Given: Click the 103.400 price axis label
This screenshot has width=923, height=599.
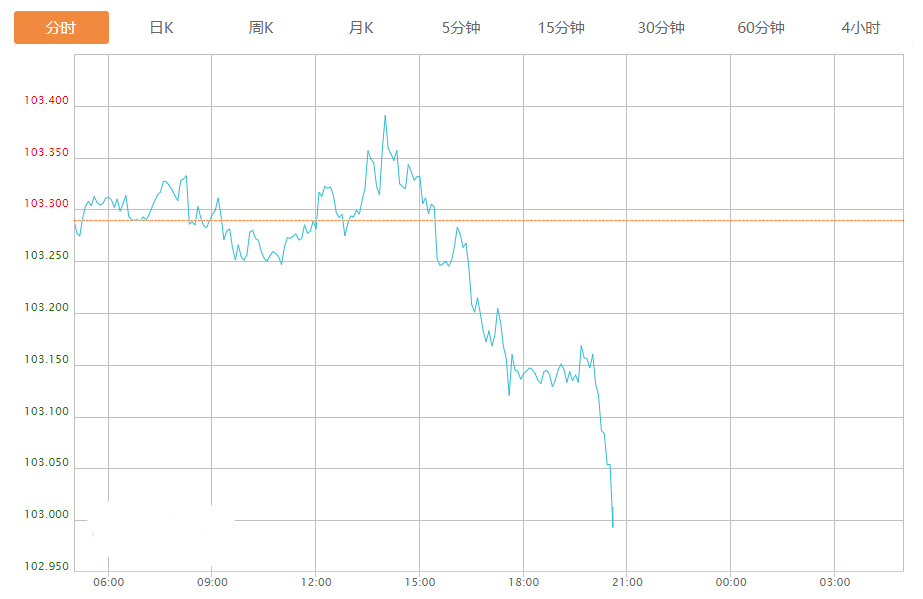Looking at the screenshot, I should (x=47, y=101).
